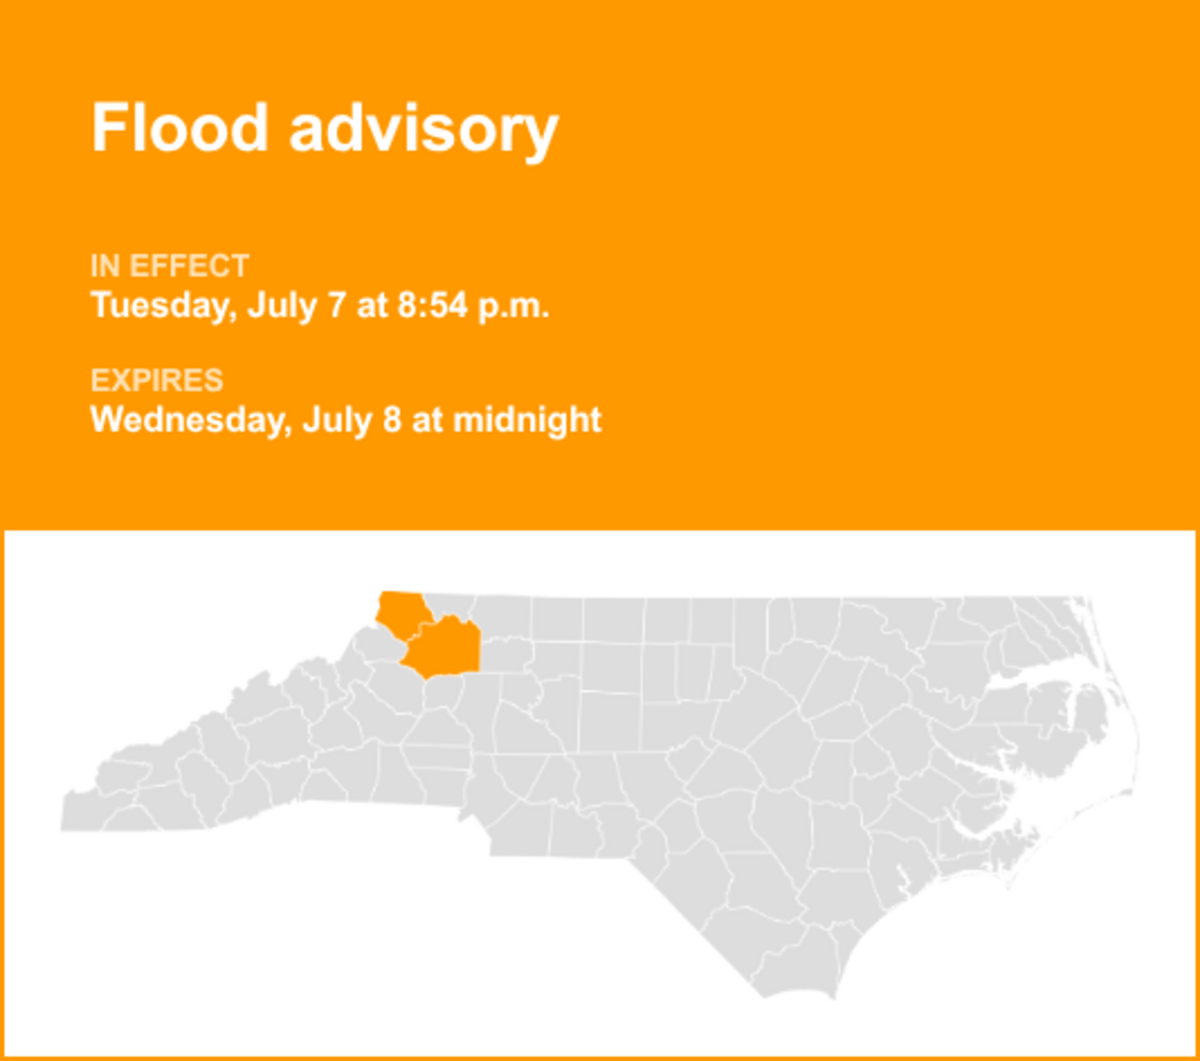Click the Flood advisory headline
The image size is (1200, 1061).
(324, 130)
